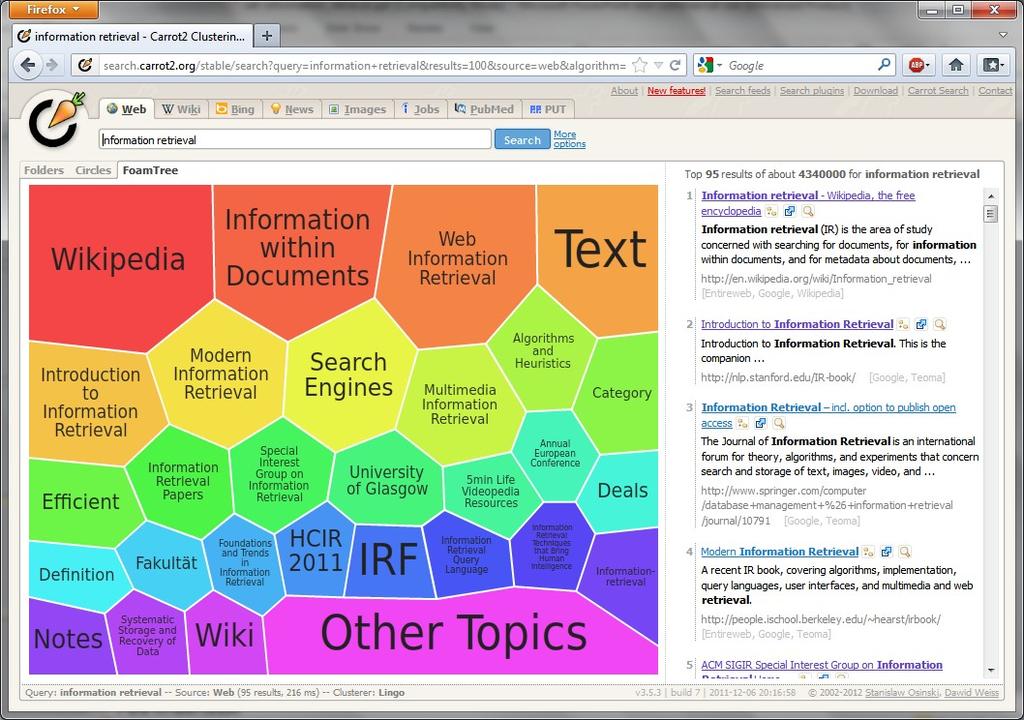Open Modern Information Retrieval result in new window
This screenshot has height=720, width=1024.
pyautogui.click(x=886, y=552)
